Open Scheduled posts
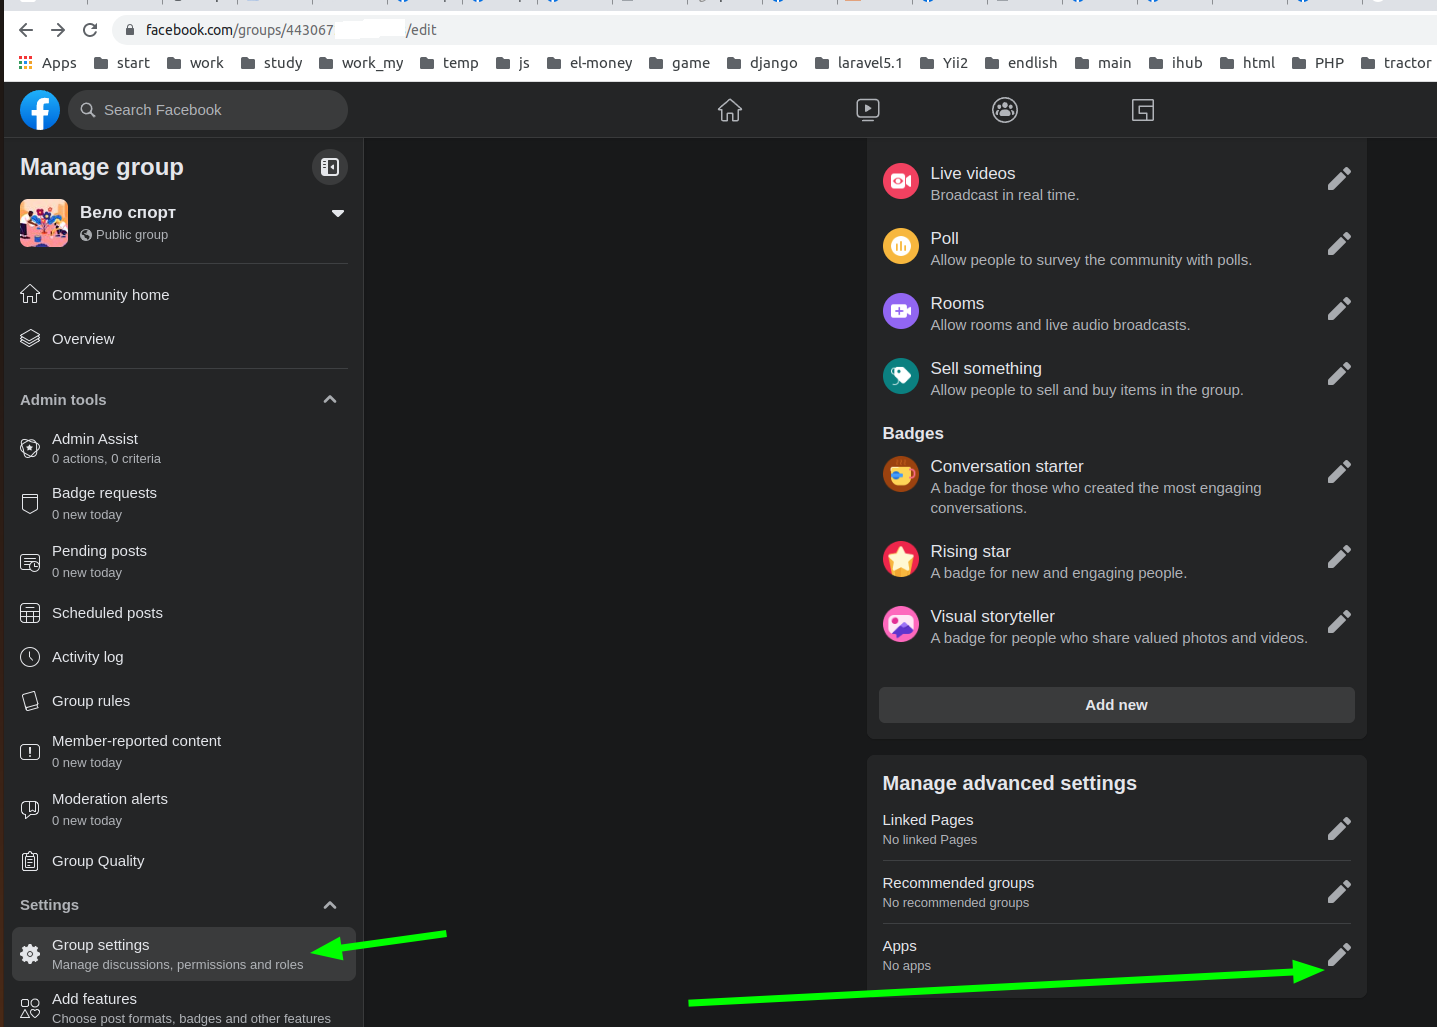 (184, 613)
